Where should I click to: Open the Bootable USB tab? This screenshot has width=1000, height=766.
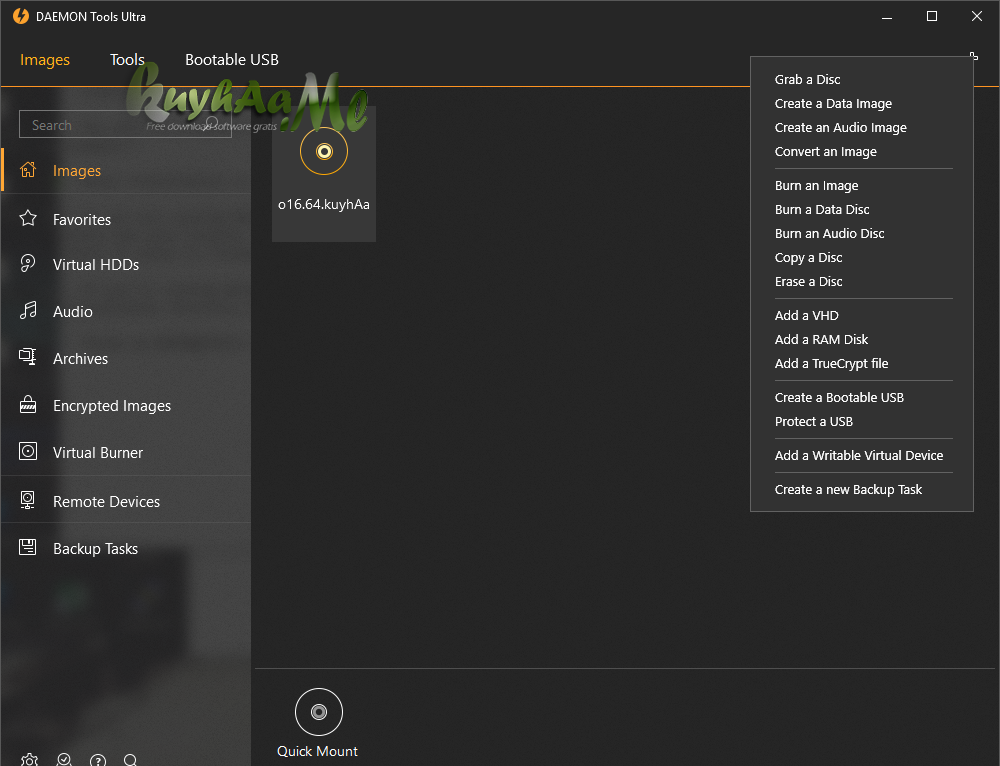[232, 59]
